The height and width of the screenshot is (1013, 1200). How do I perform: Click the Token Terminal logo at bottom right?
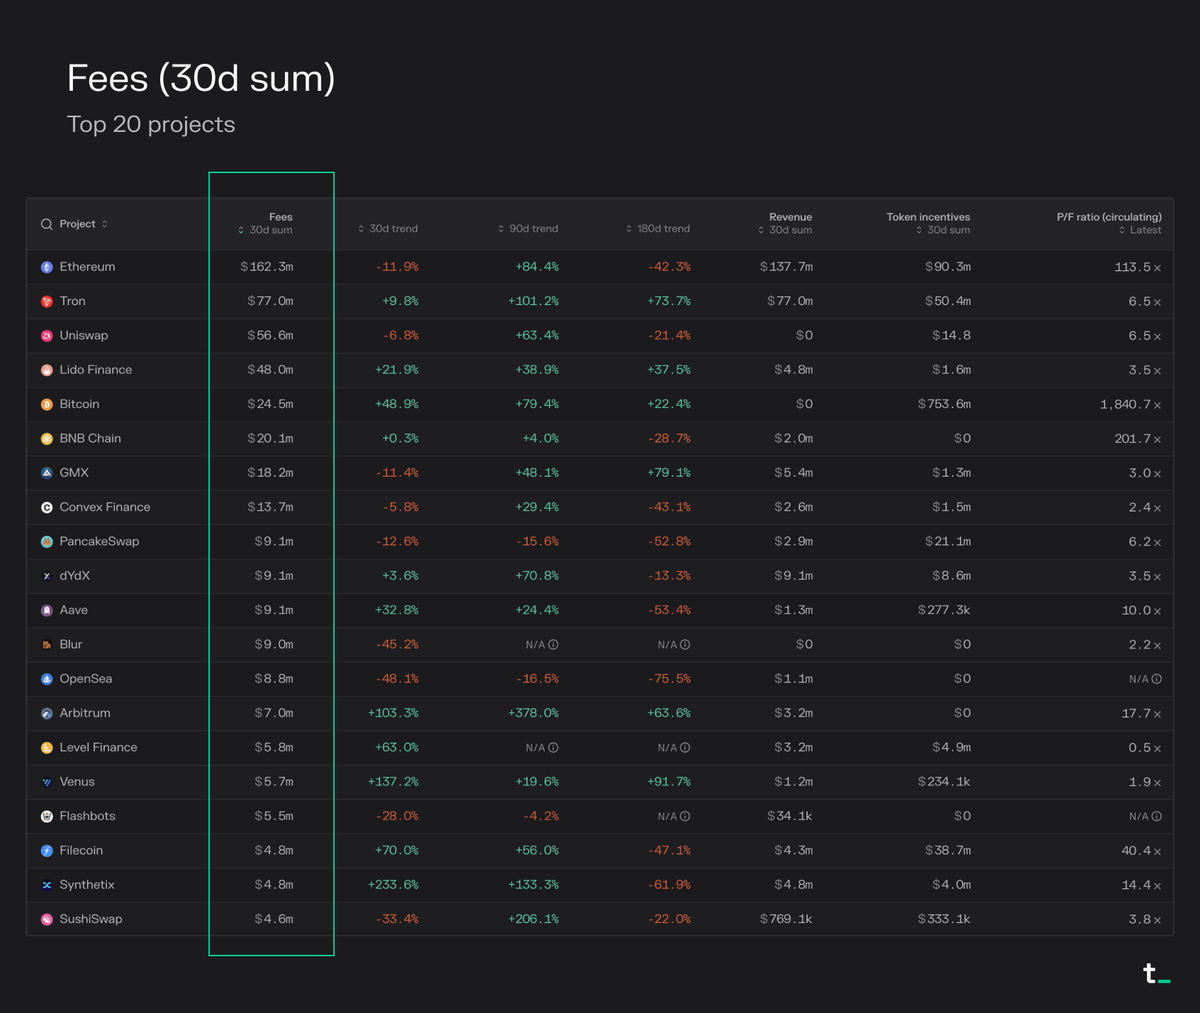pos(1156,973)
